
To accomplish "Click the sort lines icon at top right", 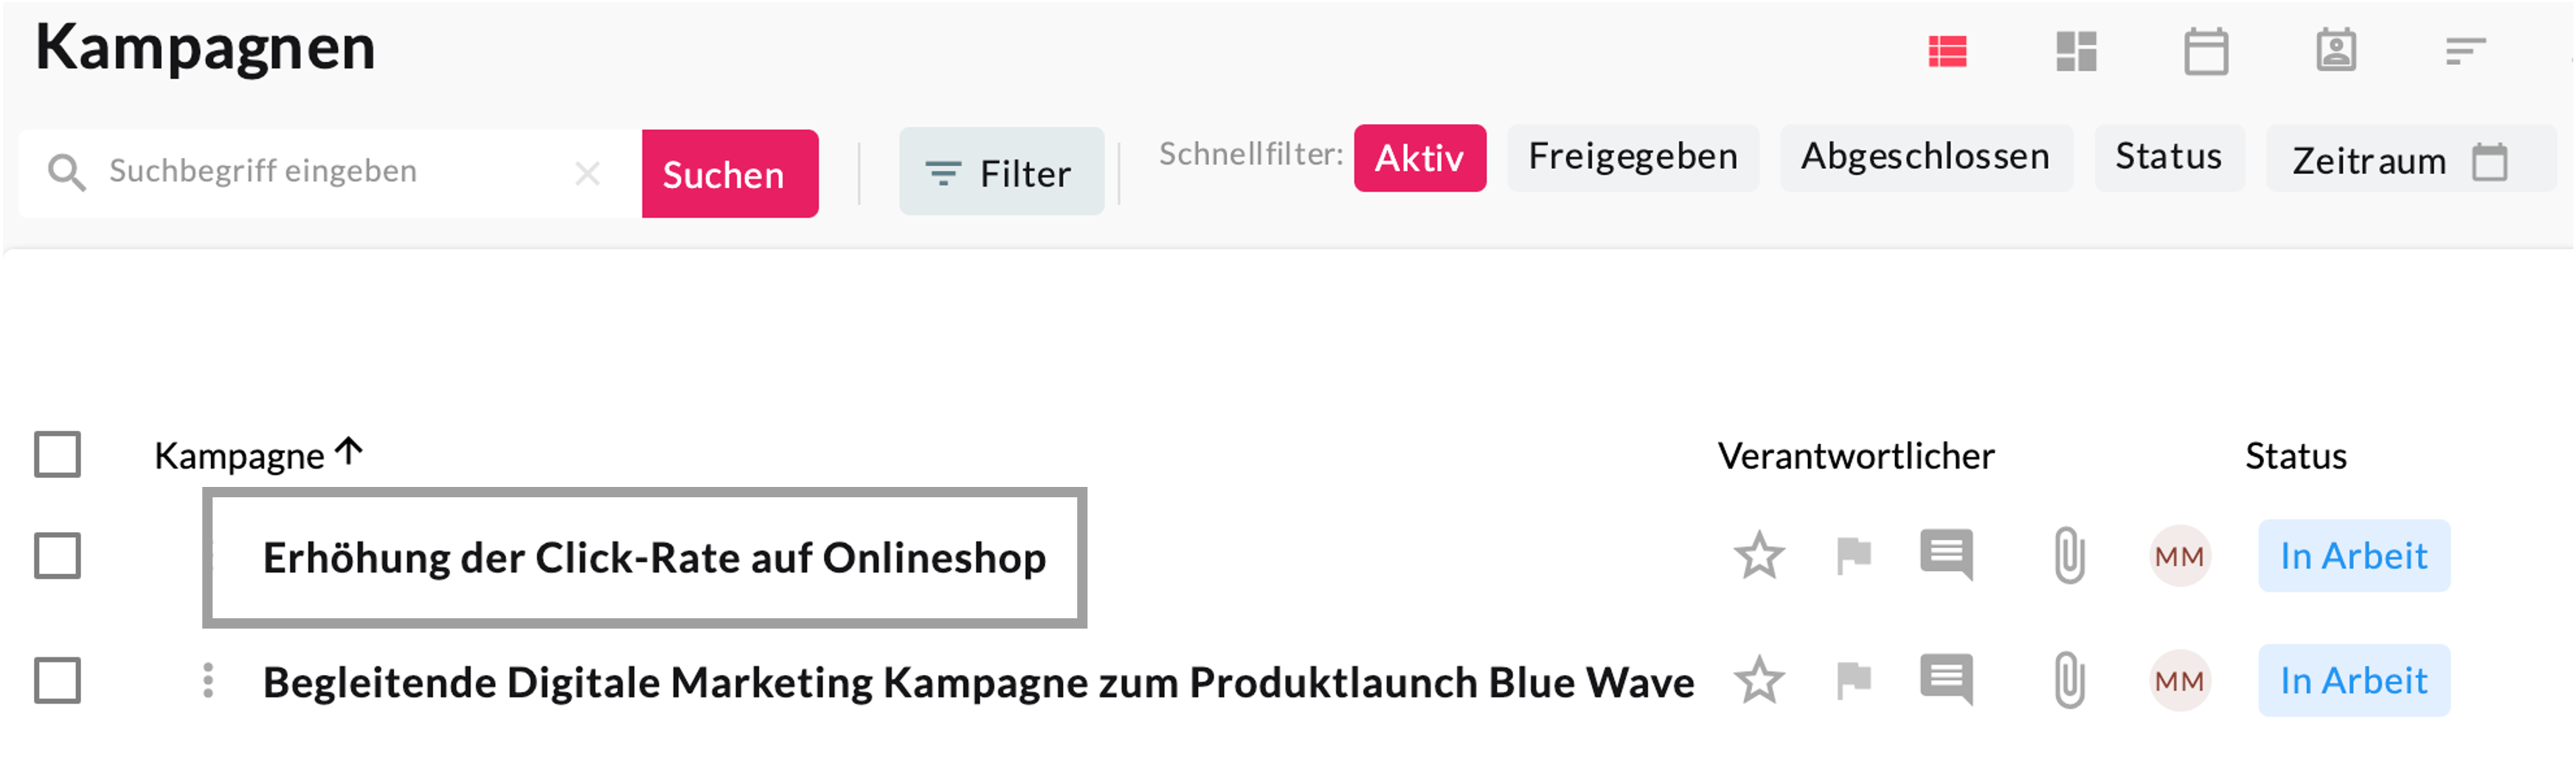I will click(2465, 51).
